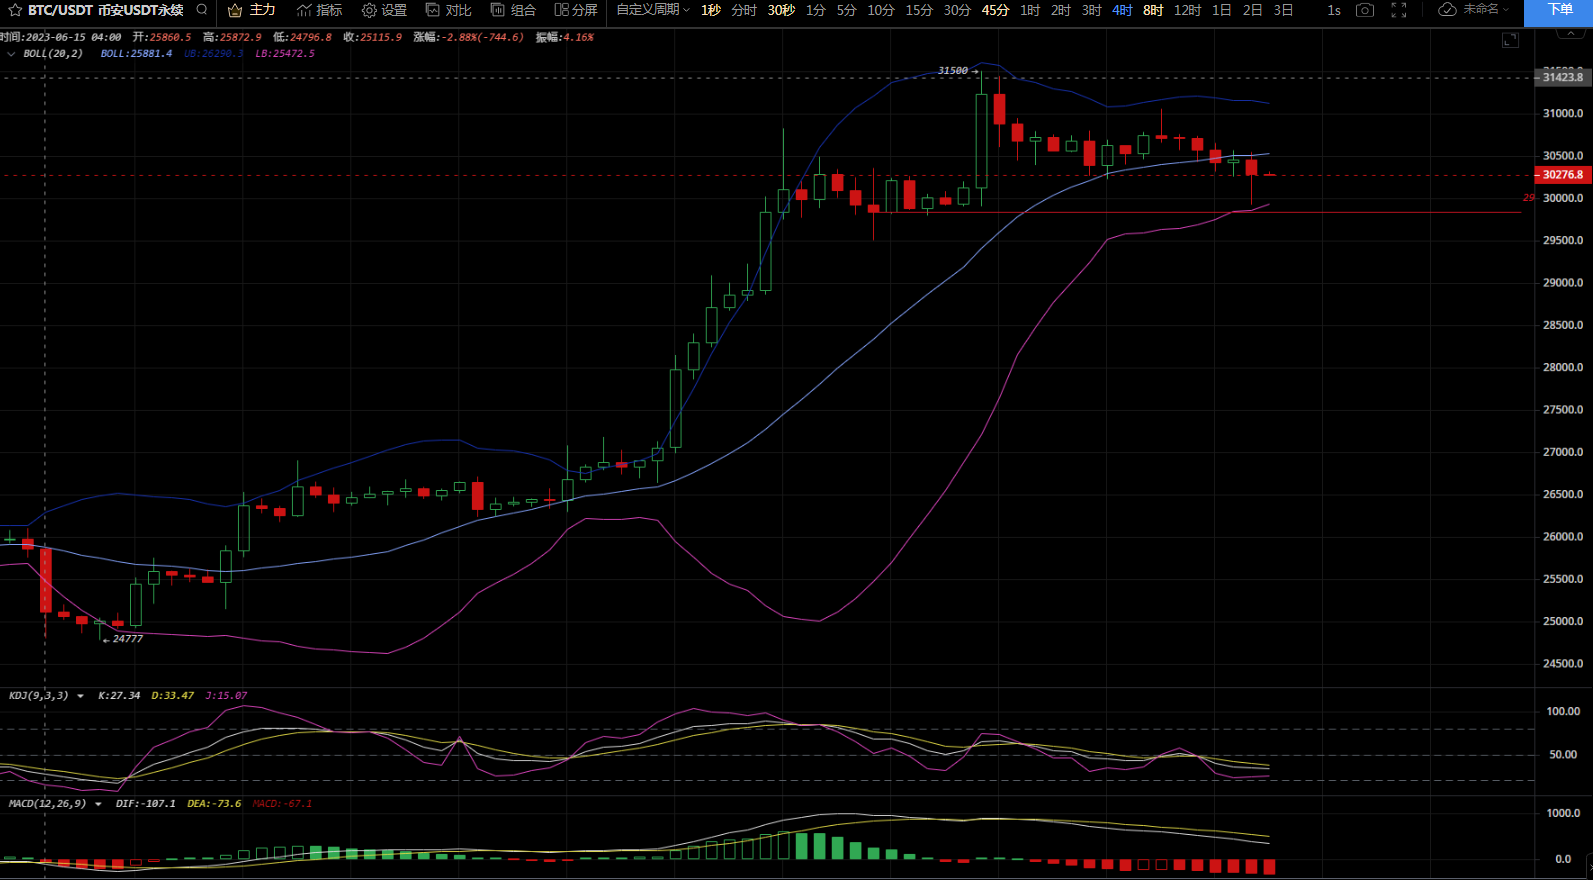Select the 45分 timeframe
Image resolution: width=1593 pixels, height=880 pixels.
pos(995,10)
